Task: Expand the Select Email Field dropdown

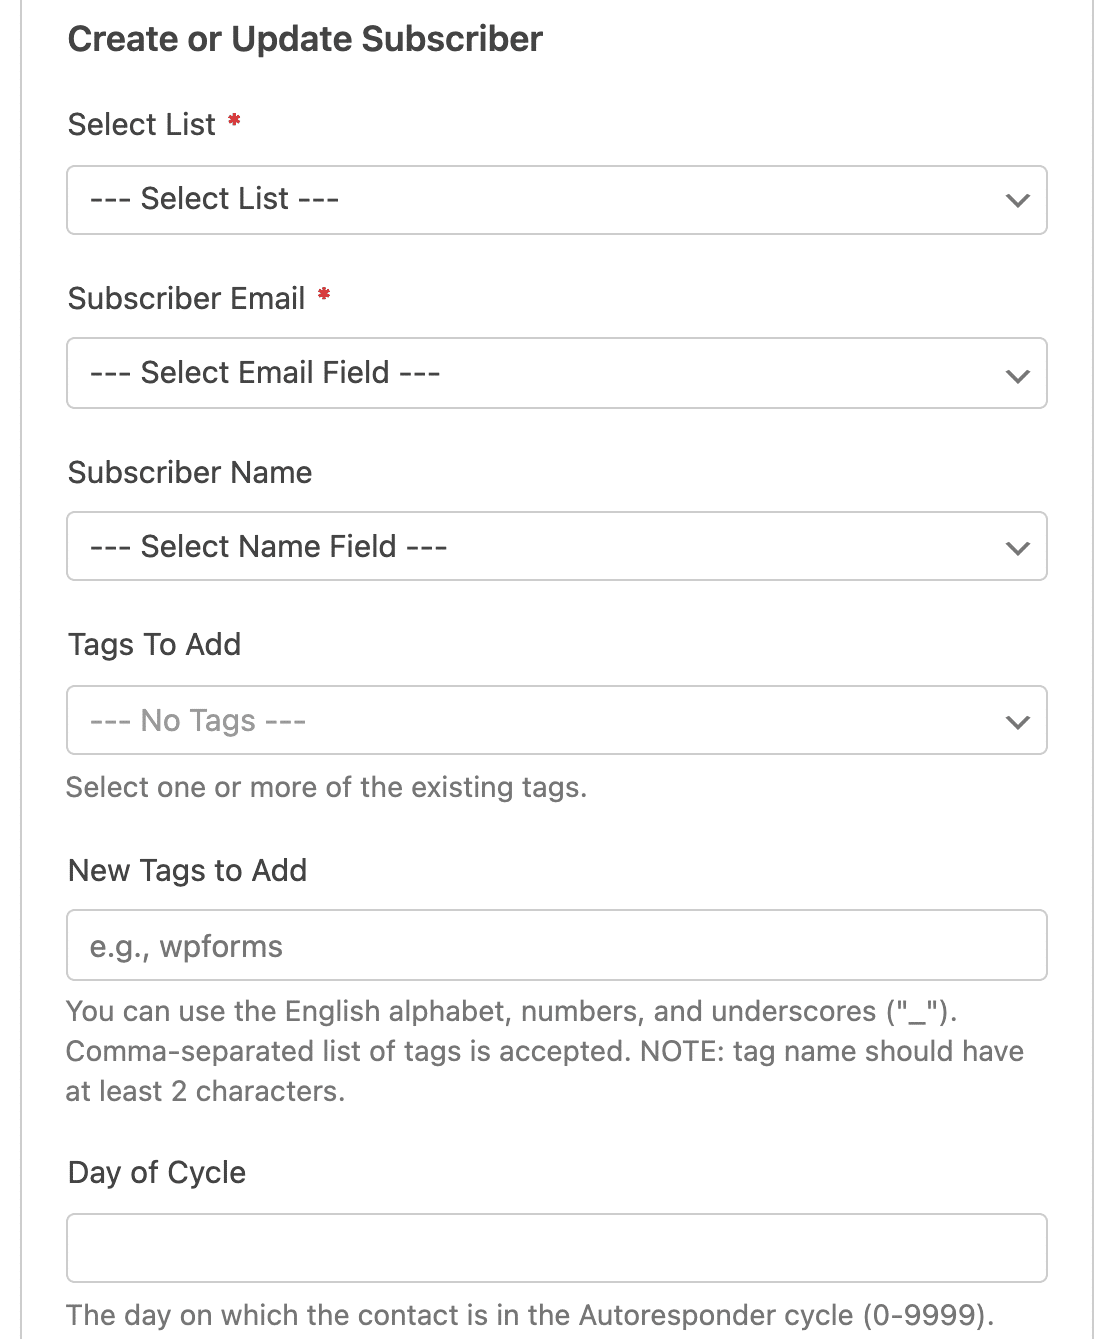Action: (557, 374)
